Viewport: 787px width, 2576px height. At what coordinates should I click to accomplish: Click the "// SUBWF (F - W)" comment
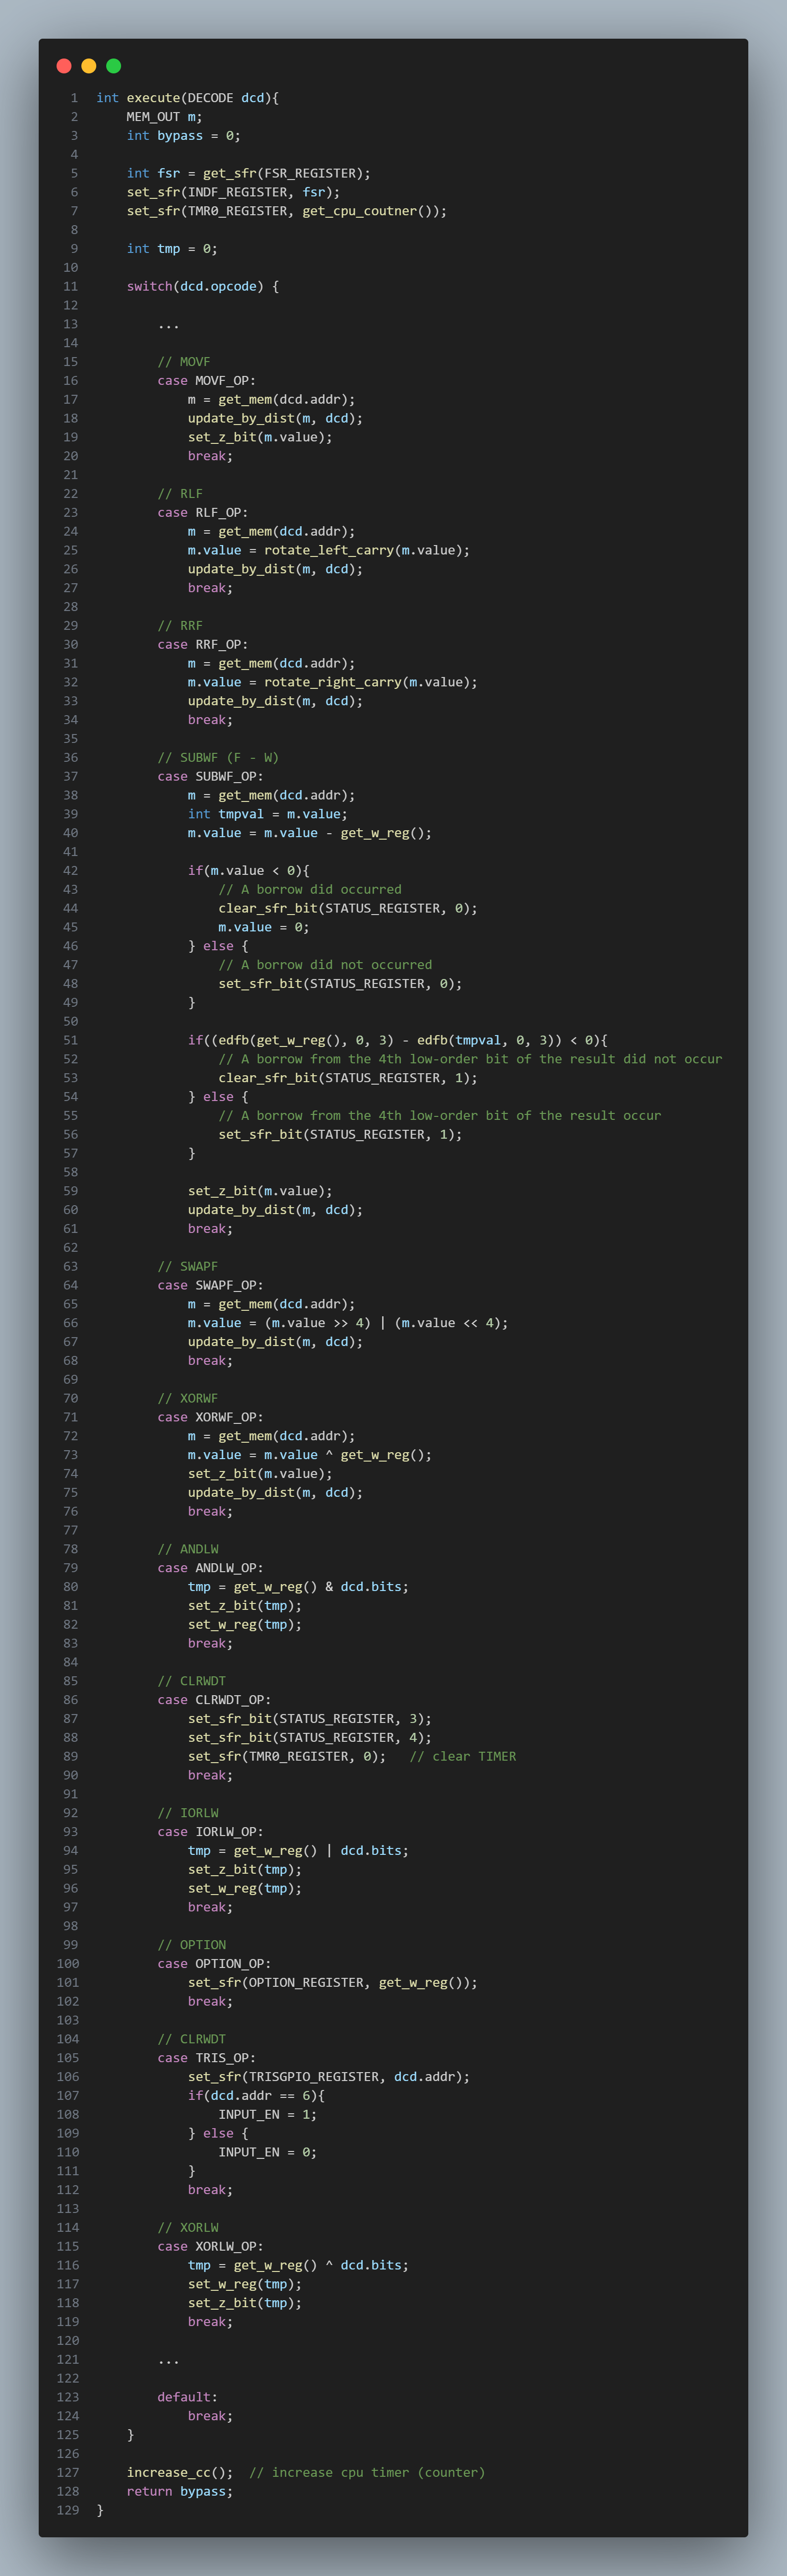pyautogui.click(x=218, y=758)
